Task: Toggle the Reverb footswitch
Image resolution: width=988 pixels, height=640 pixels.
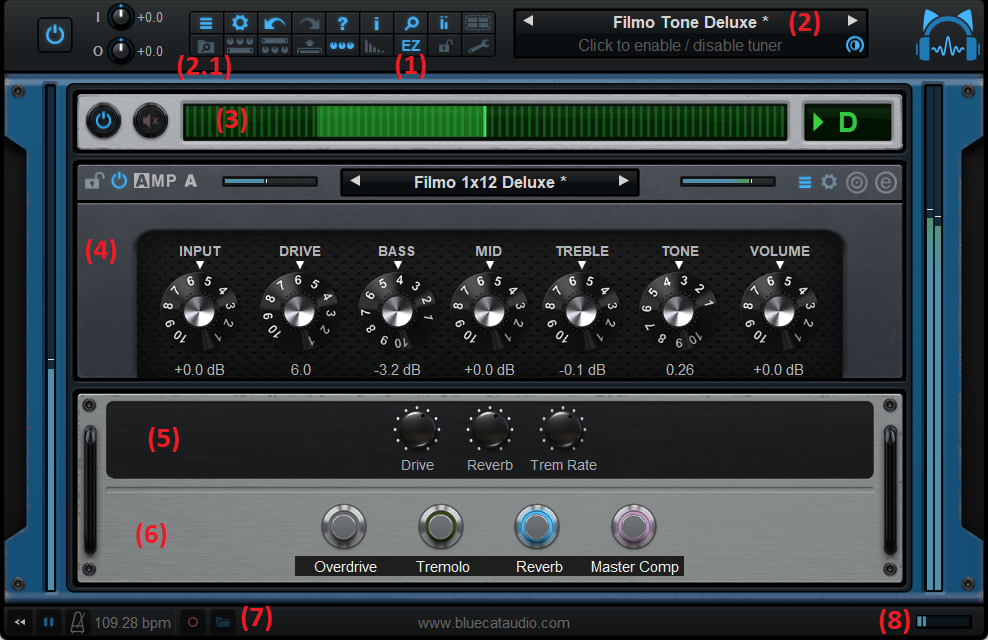Action: pyautogui.click(x=537, y=527)
